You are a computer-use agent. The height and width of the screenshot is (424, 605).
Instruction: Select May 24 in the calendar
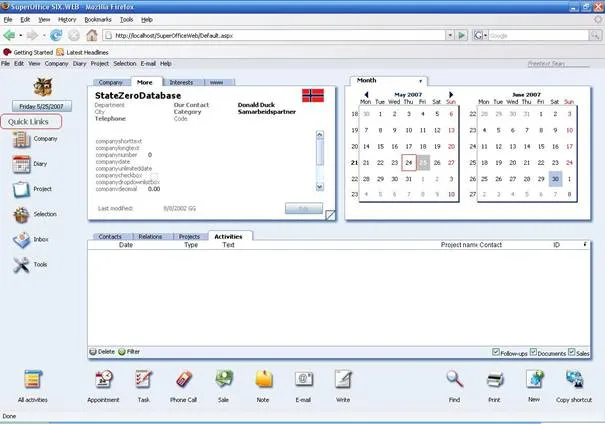[408, 162]
